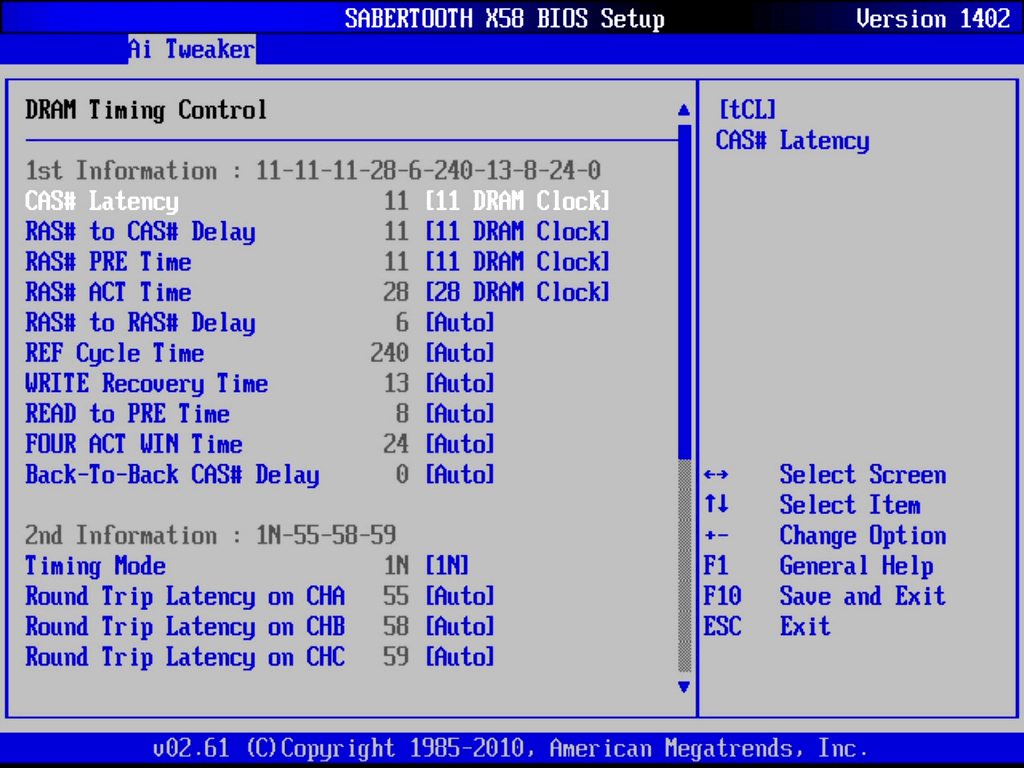The height and width of the screenshot is (768, 1024).
Task: Click the Select Item help text
Action: point(850,505)
